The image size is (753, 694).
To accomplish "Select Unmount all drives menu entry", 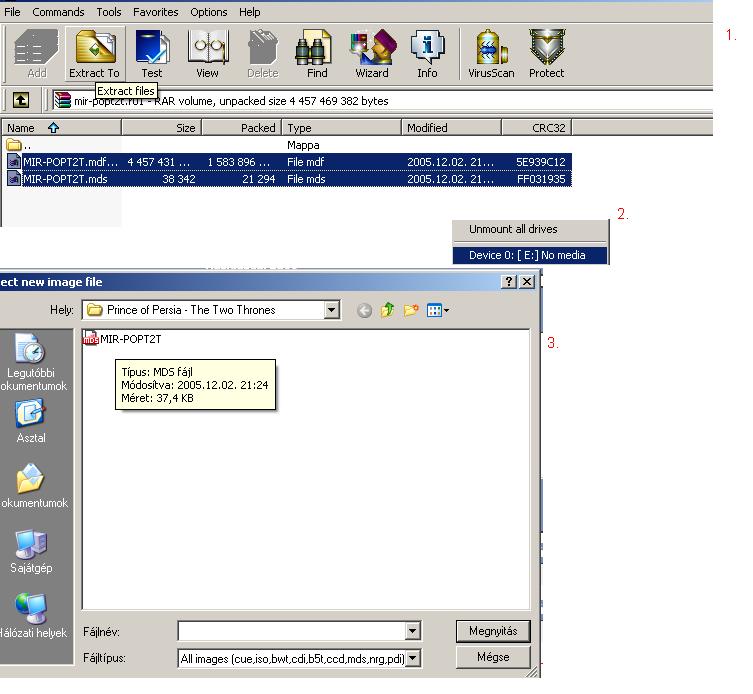I will [513, 229].
